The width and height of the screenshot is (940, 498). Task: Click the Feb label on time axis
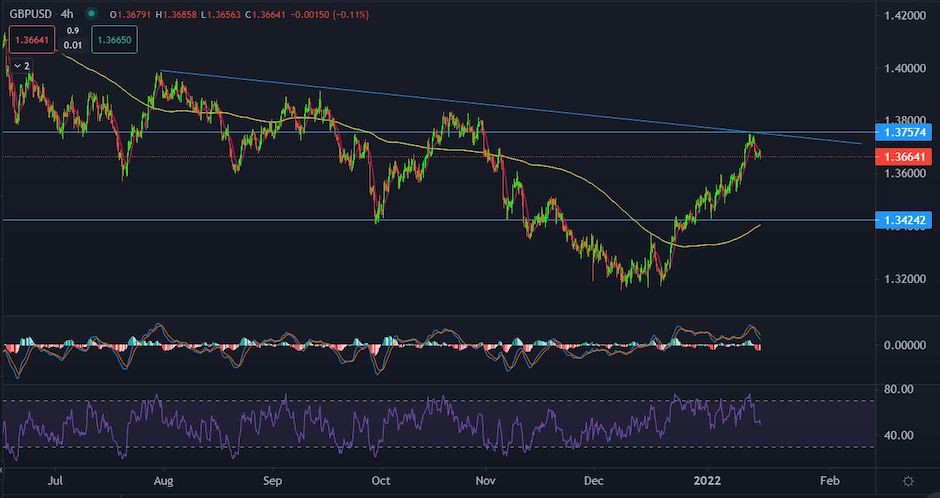pos(828,481)
